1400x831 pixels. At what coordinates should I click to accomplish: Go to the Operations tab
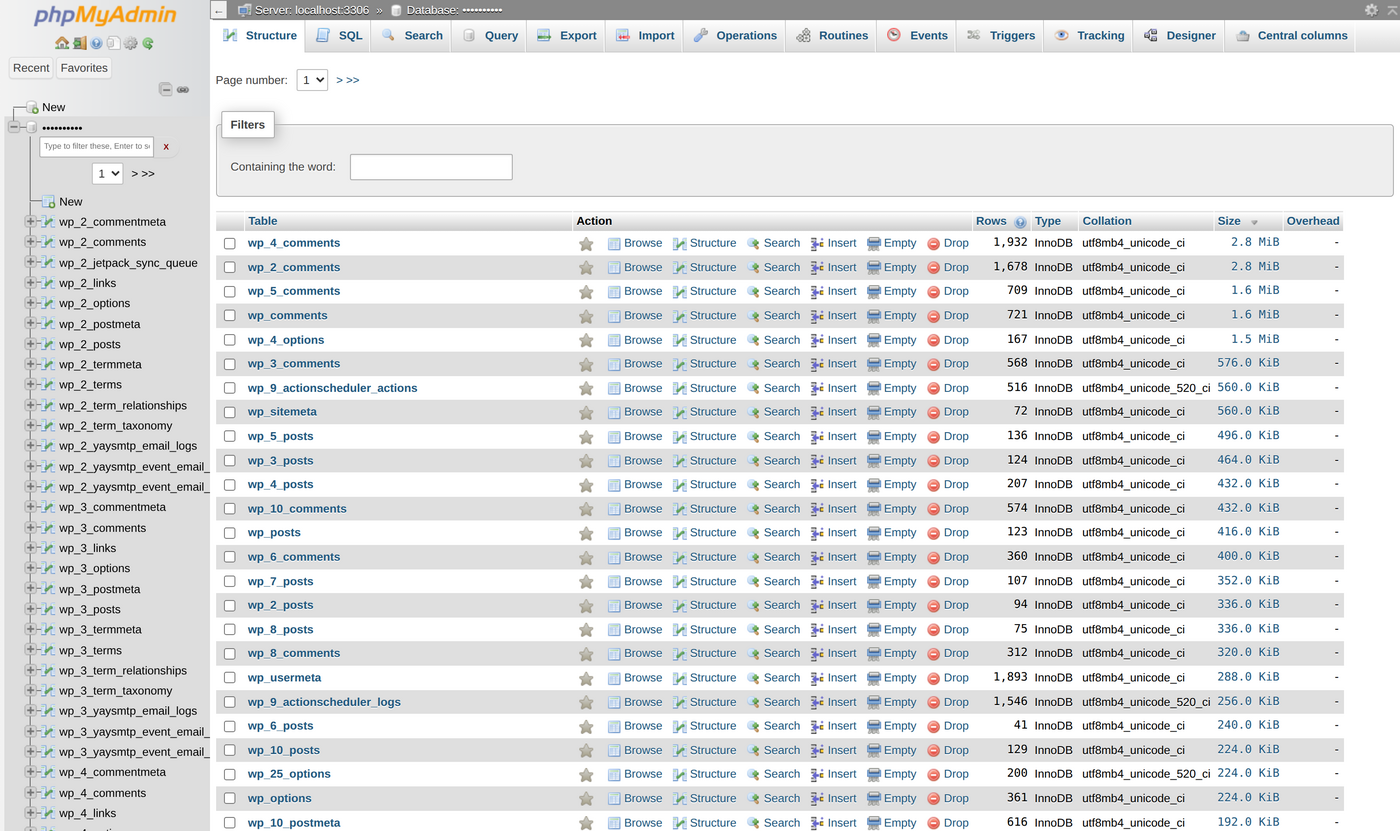click(735, 35)
